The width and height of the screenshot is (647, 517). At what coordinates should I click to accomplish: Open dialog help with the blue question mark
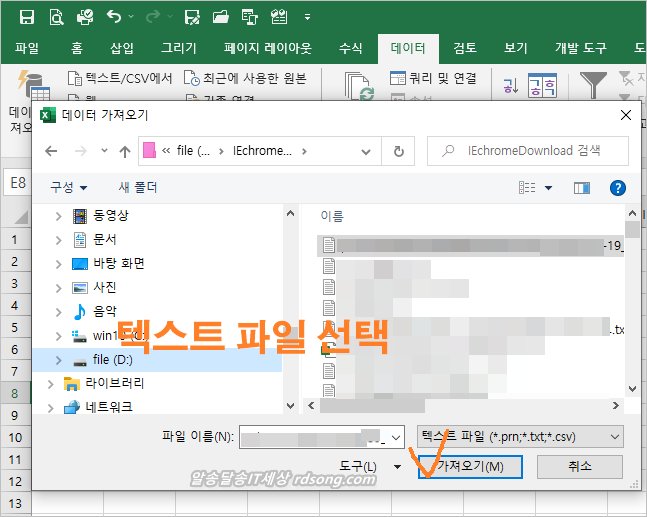point(617,187)
